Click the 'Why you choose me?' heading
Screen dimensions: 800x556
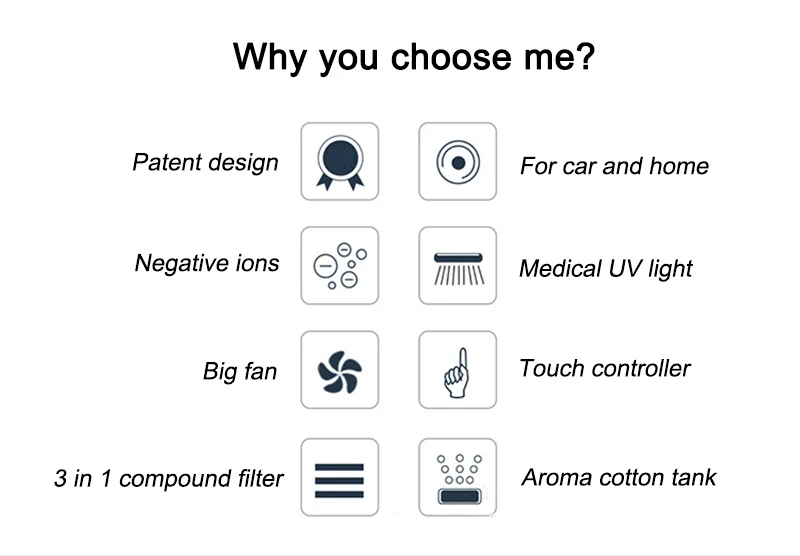(x=414, y=58)
